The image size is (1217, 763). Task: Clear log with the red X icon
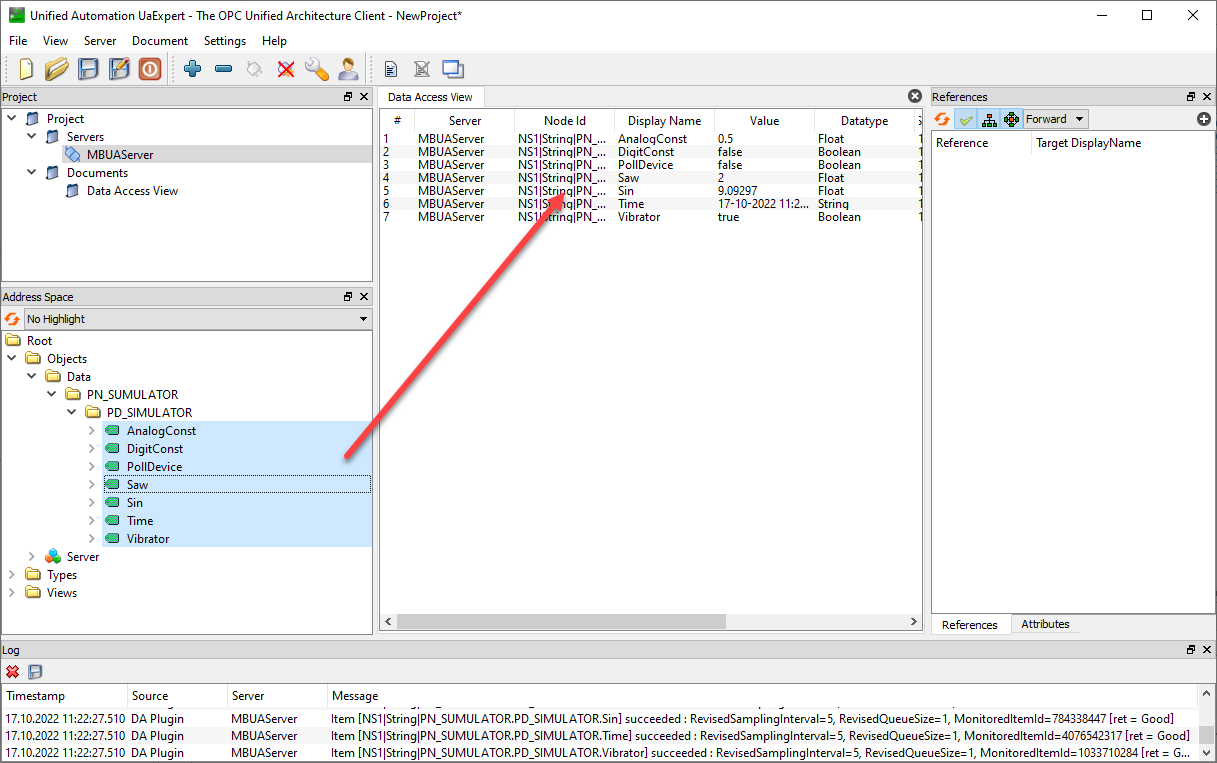click(x=13, y=672)
